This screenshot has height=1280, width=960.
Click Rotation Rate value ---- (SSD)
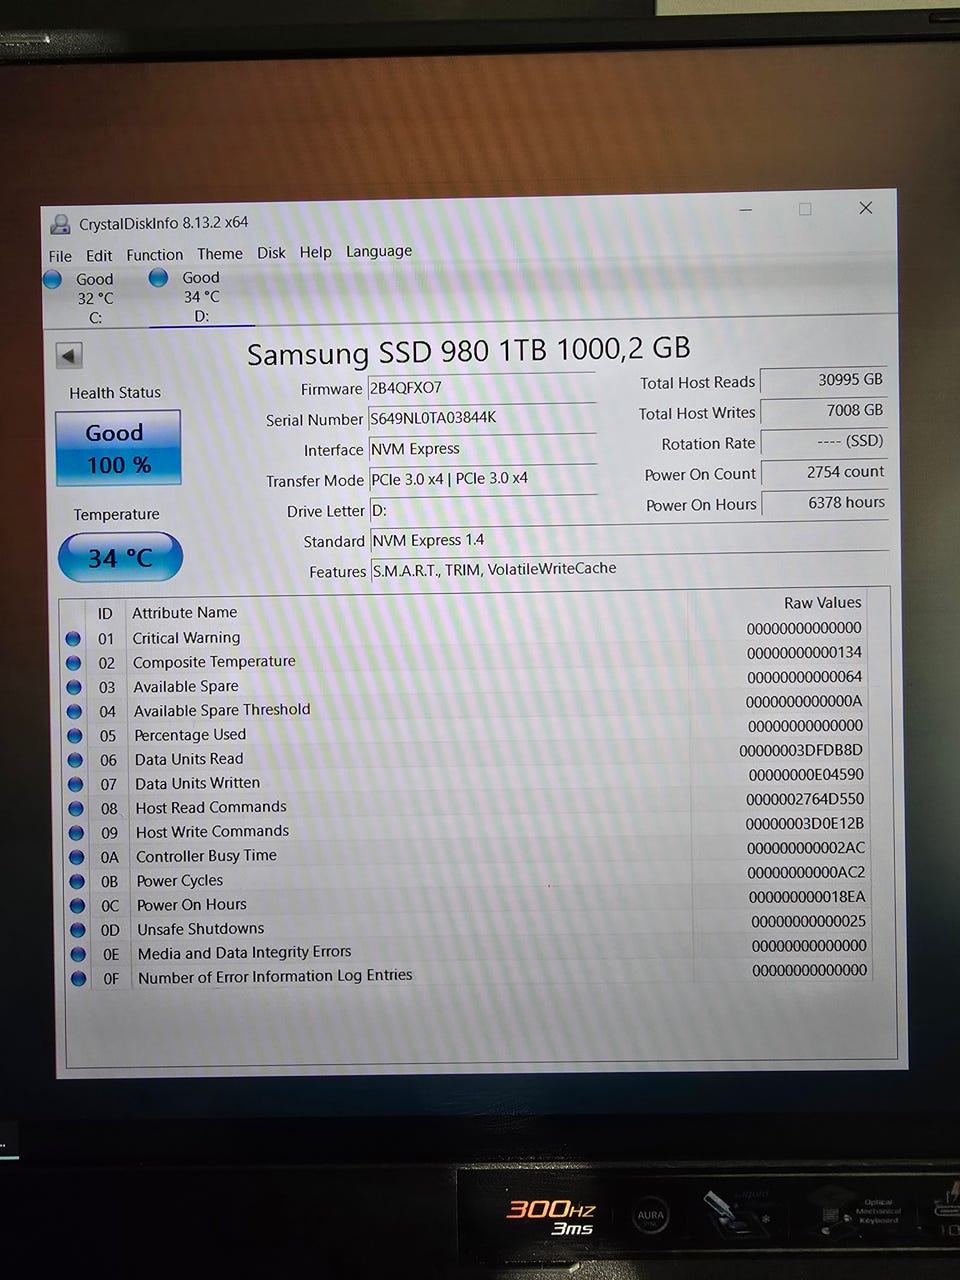point(824,441)
